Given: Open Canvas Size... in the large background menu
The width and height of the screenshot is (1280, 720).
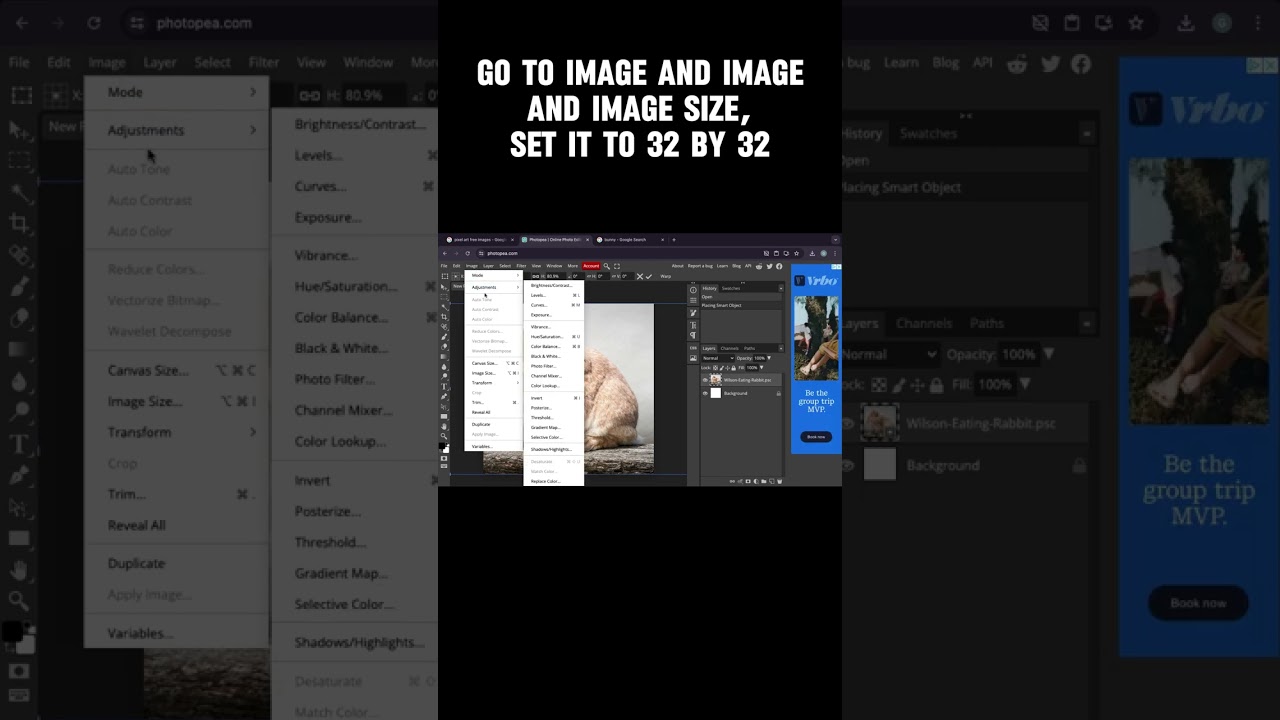Looking at the screenshot, I should 148,370.
